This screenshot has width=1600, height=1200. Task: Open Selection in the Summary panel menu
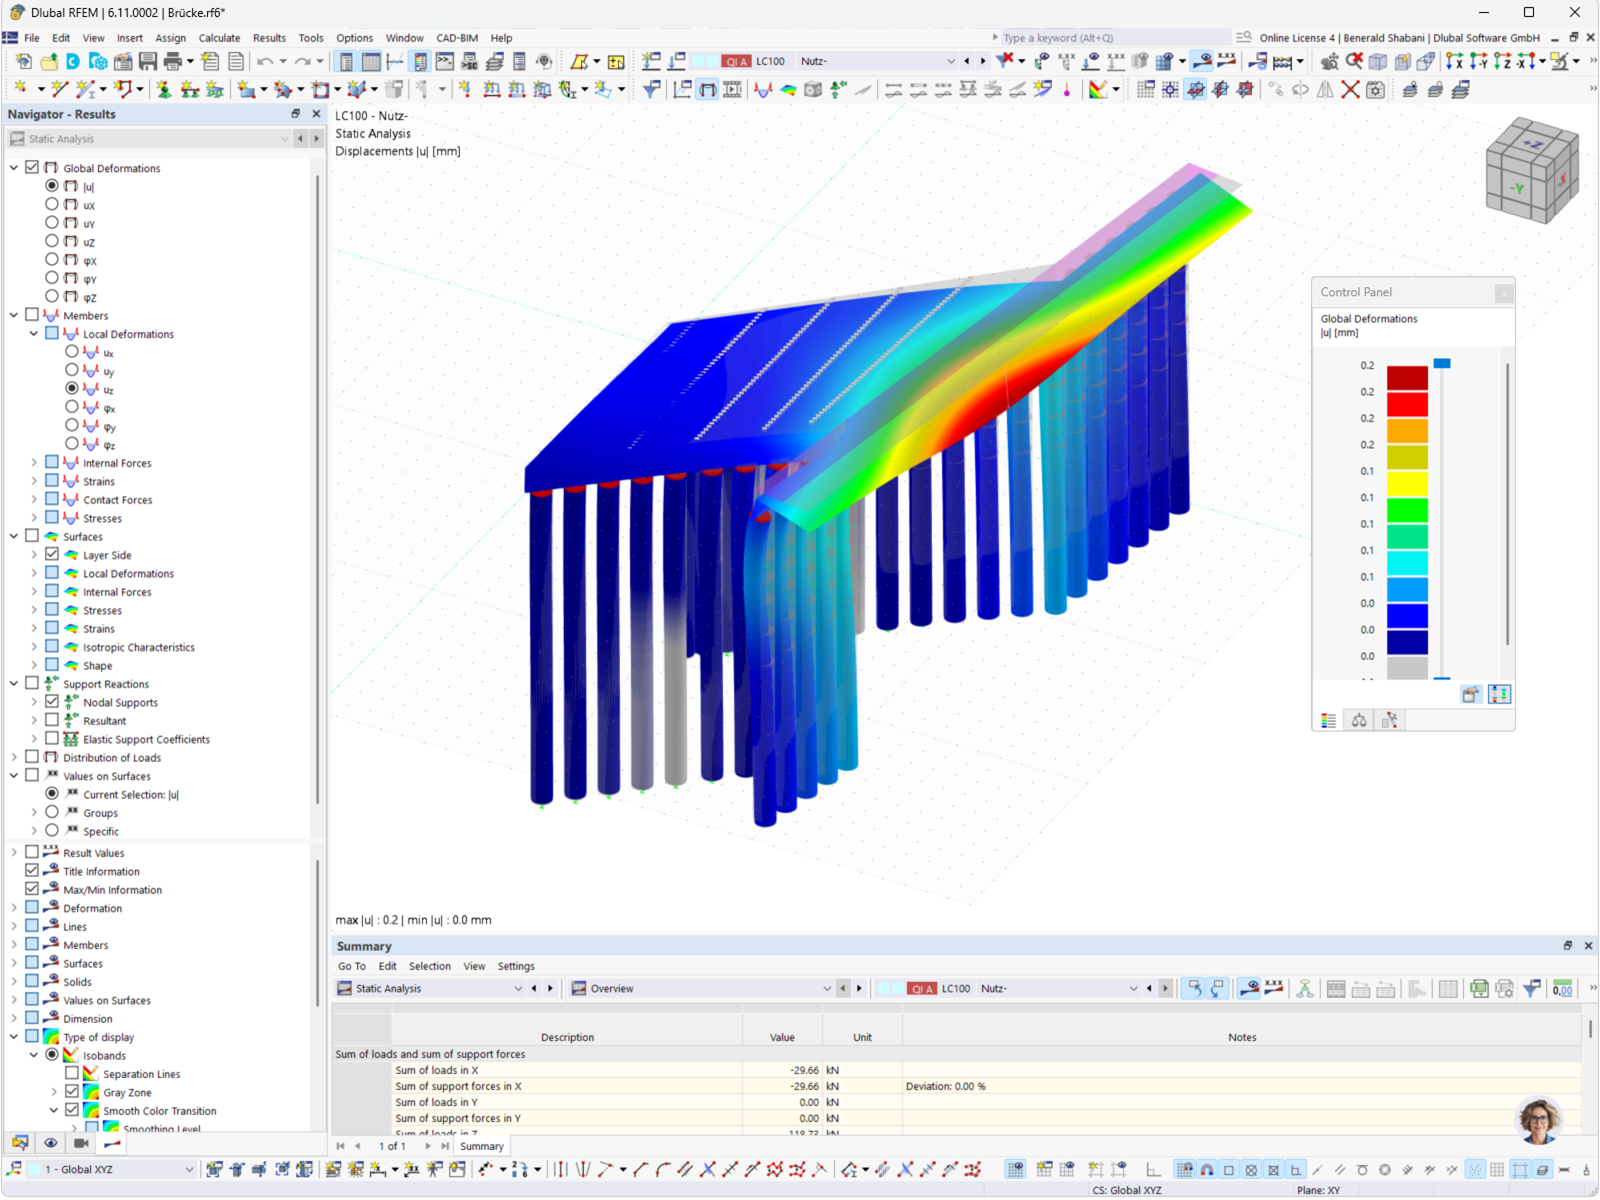click(x=430, y=966)
